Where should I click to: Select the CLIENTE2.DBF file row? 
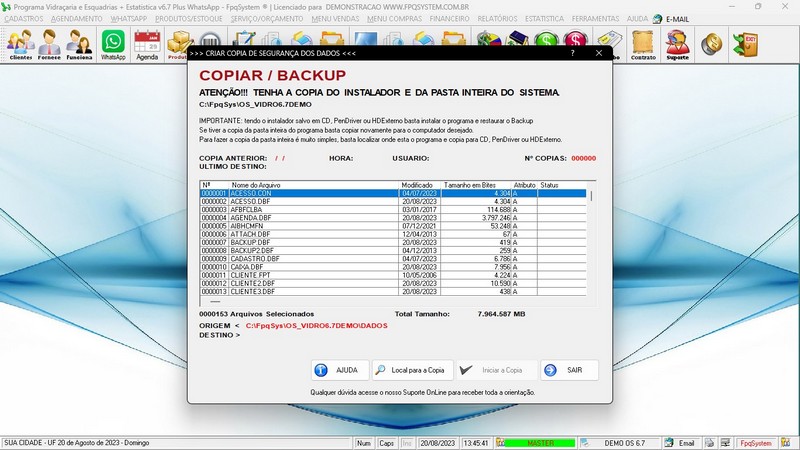pyautogui.click(x=393, y=283)
